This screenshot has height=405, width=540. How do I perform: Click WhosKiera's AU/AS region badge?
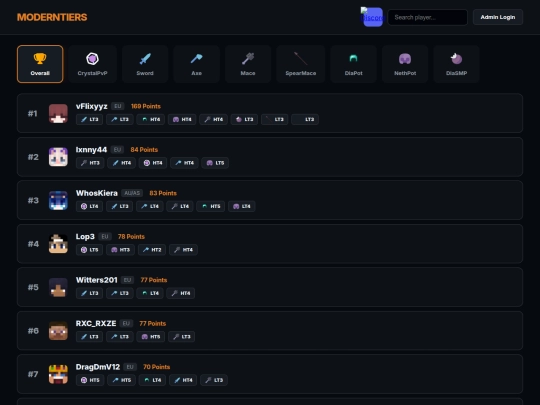tap(132, 193)
